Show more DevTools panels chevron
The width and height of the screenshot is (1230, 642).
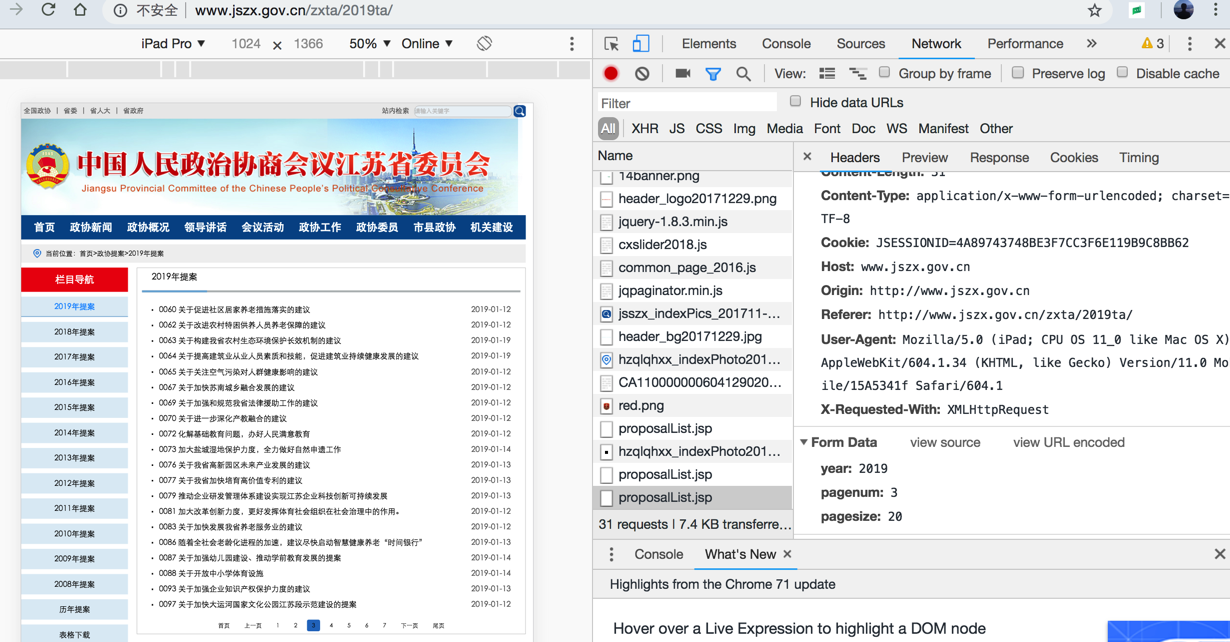pyautogui.click(x=1091, y=44)
